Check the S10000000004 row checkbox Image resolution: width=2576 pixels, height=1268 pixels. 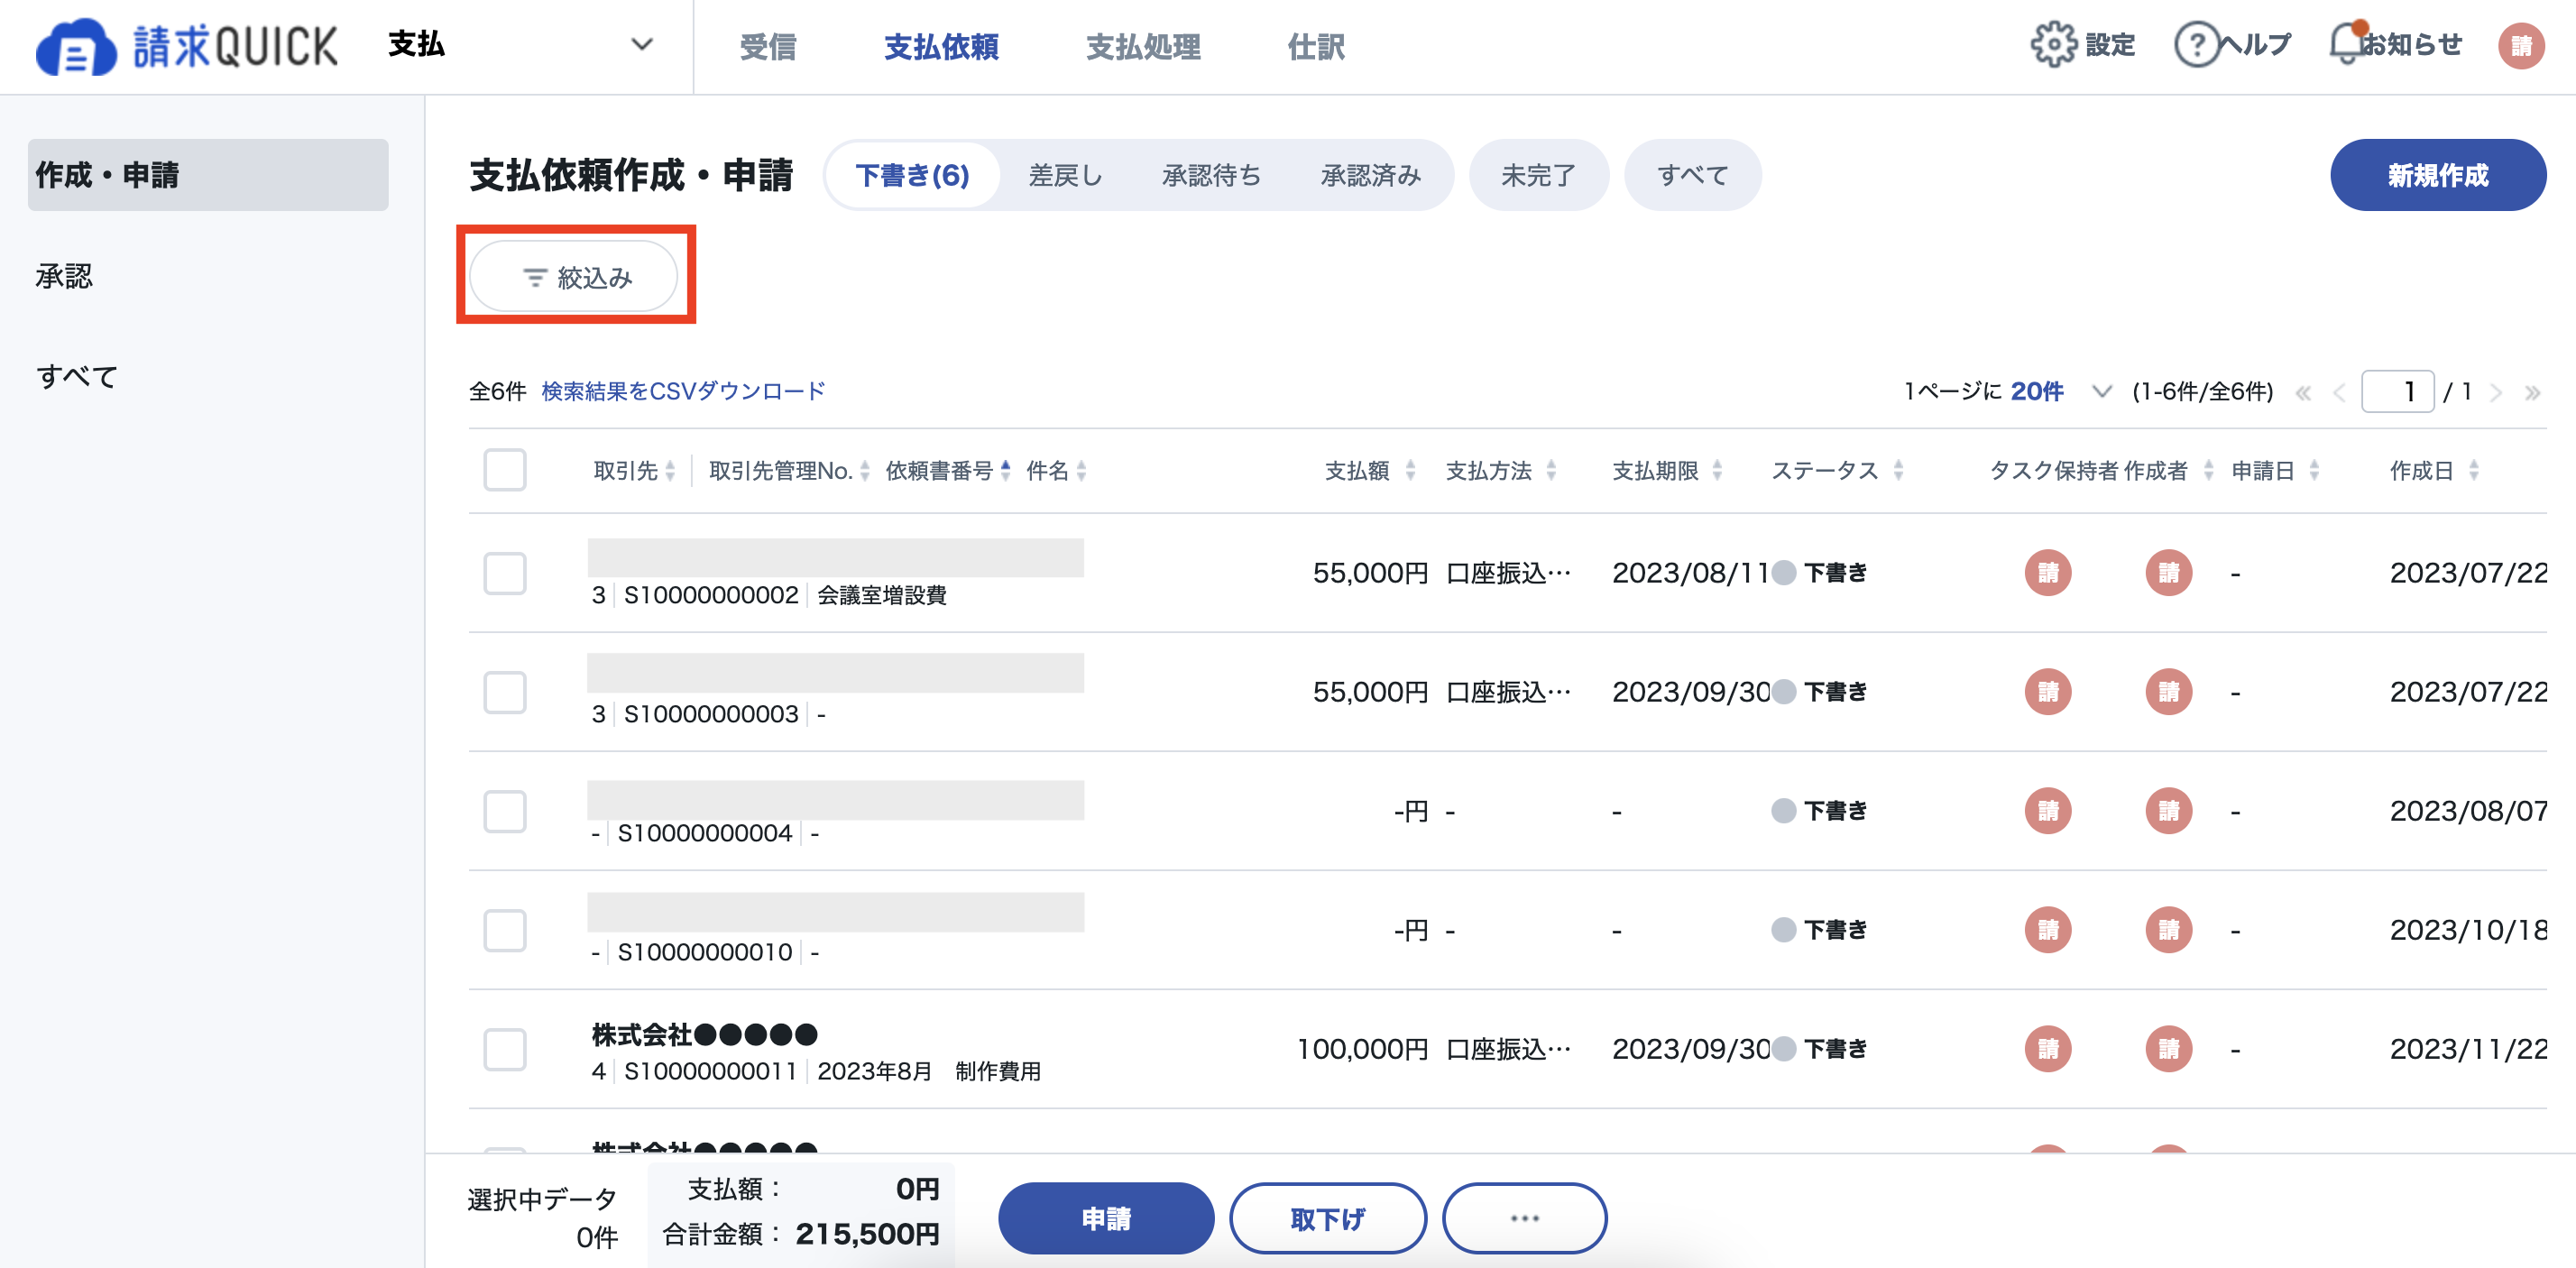pos(504,811)
